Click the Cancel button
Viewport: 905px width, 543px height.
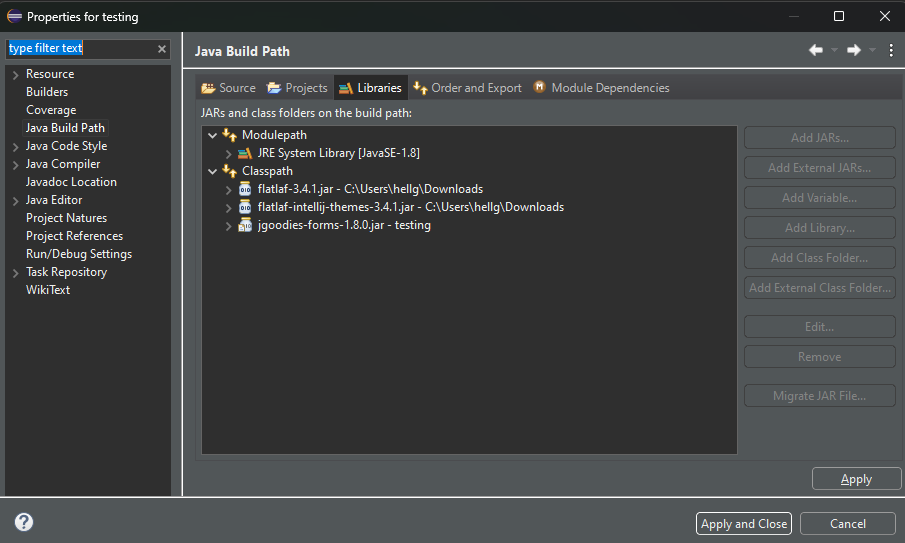pos(847,523)
